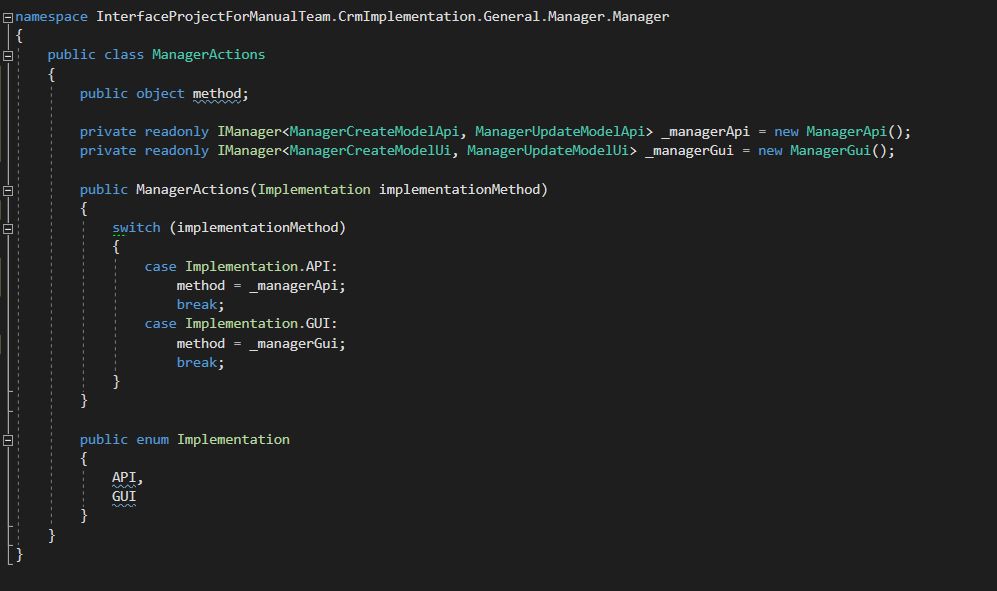Click the 'ManagerUpdateModelApi' type name
Image resolution: width=997 pixels, height=591 pixels.
click(560, 132)
